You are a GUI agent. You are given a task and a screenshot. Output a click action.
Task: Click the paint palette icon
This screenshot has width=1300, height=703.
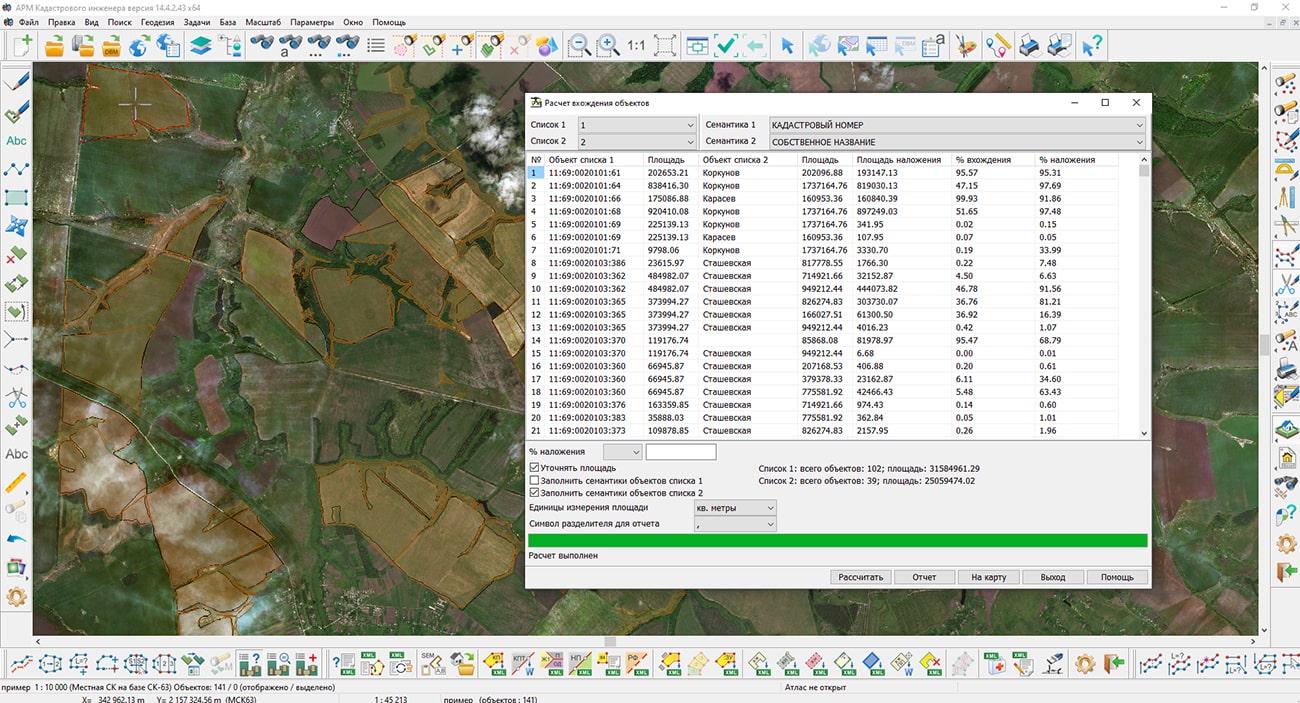pyautogui.click(x=965, y=45)
